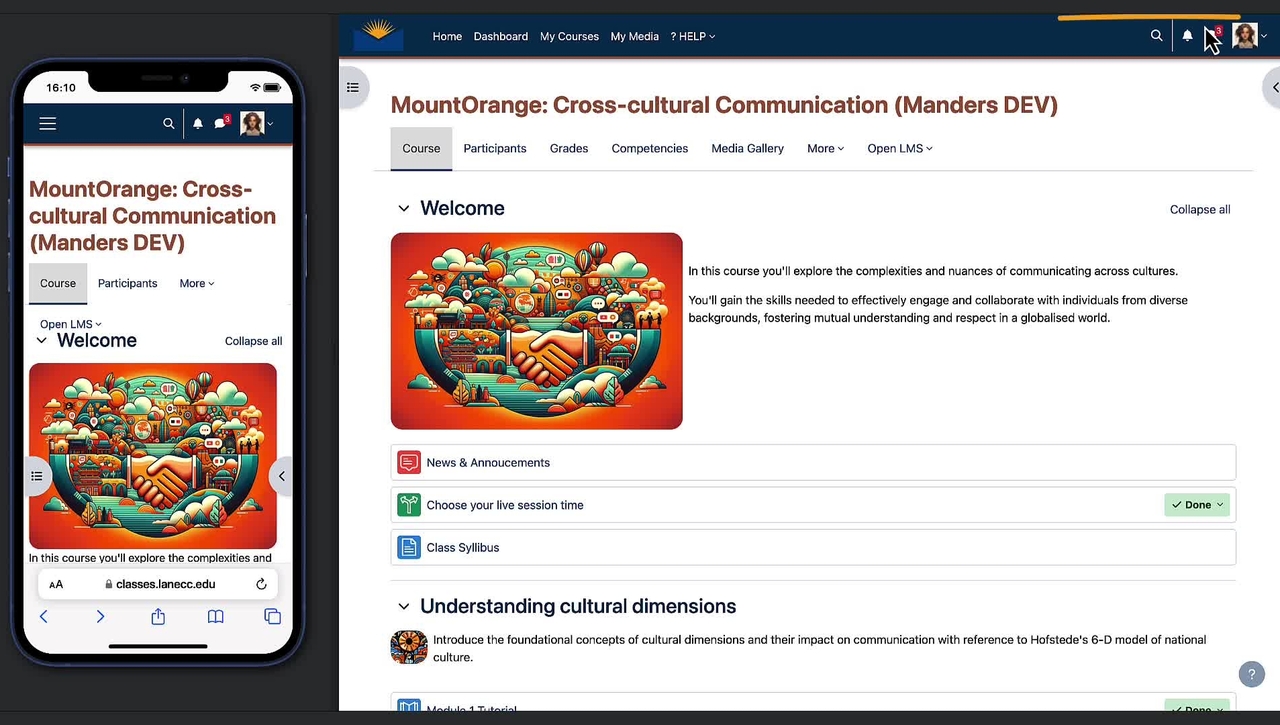
Task: Open the Class Syllibus link
Action: click(463, 547)
